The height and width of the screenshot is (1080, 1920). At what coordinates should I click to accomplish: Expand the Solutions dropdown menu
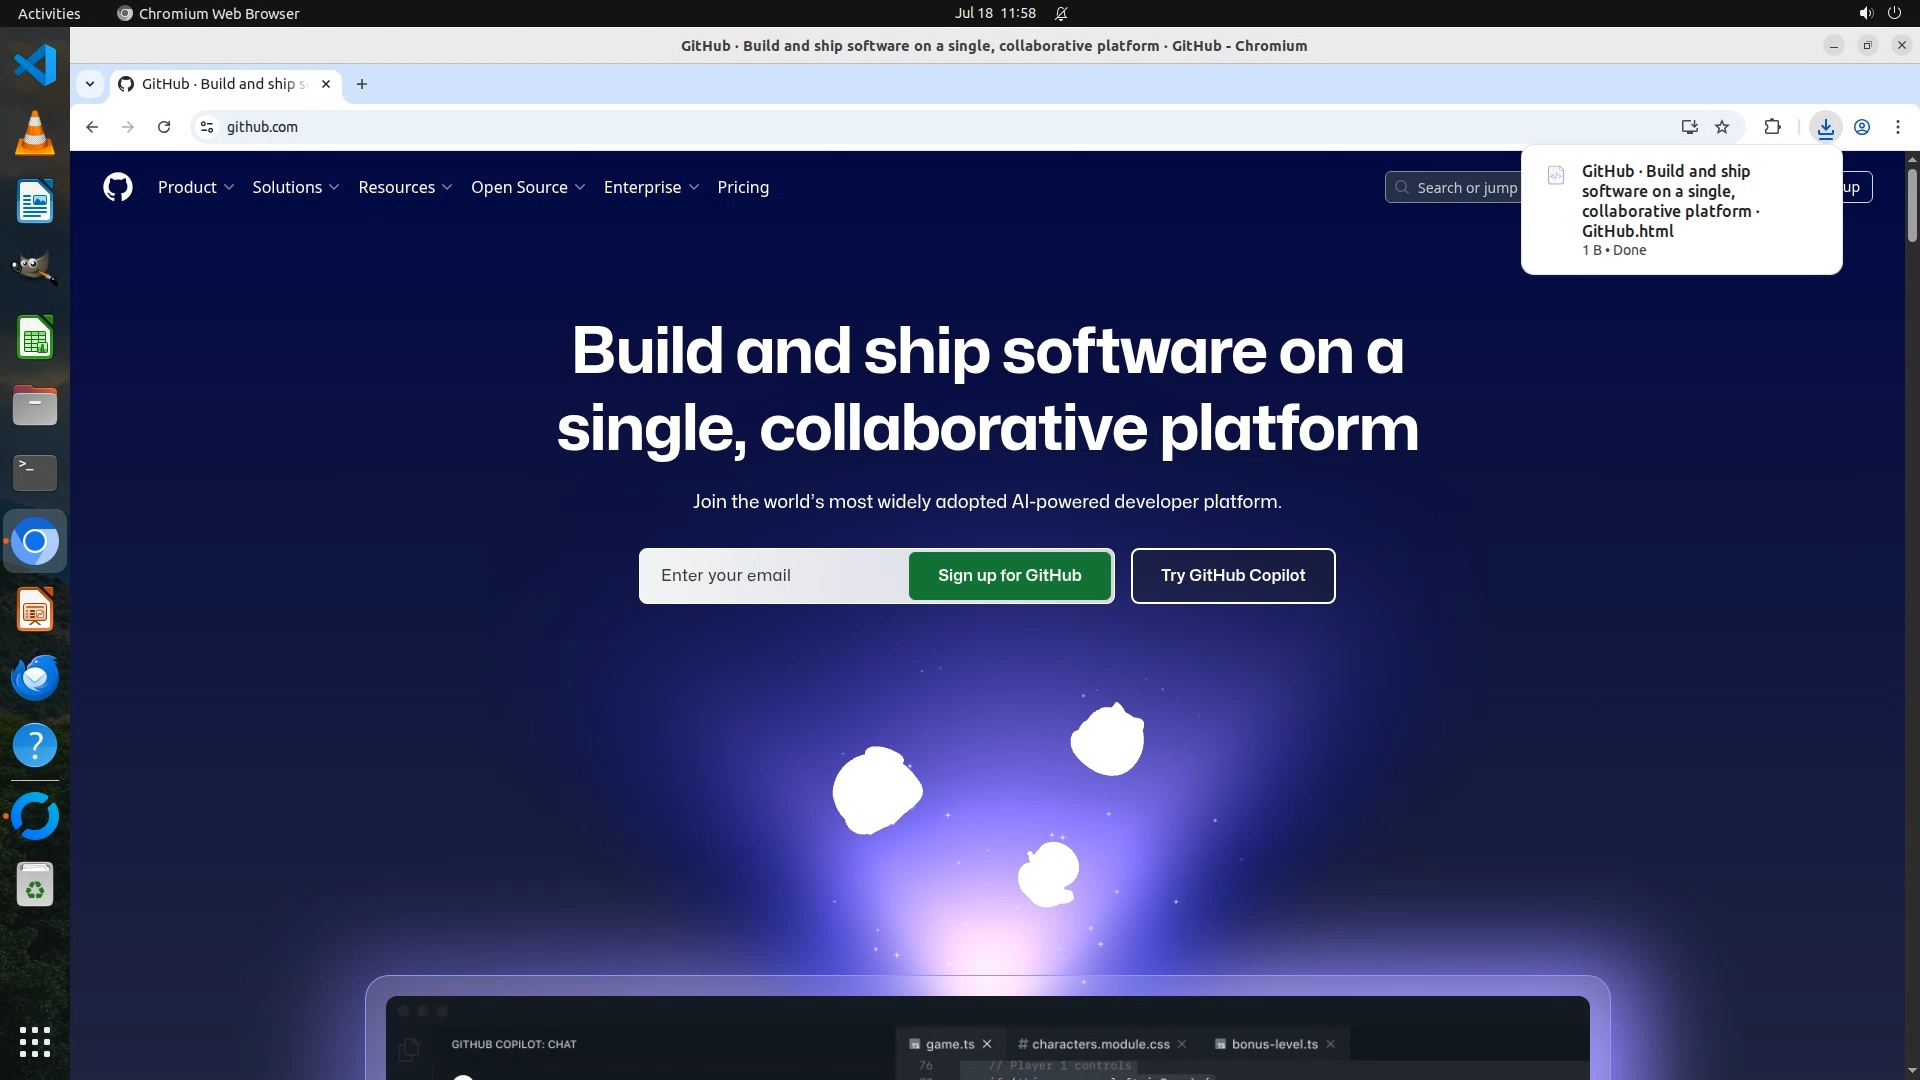coord(295,187)
